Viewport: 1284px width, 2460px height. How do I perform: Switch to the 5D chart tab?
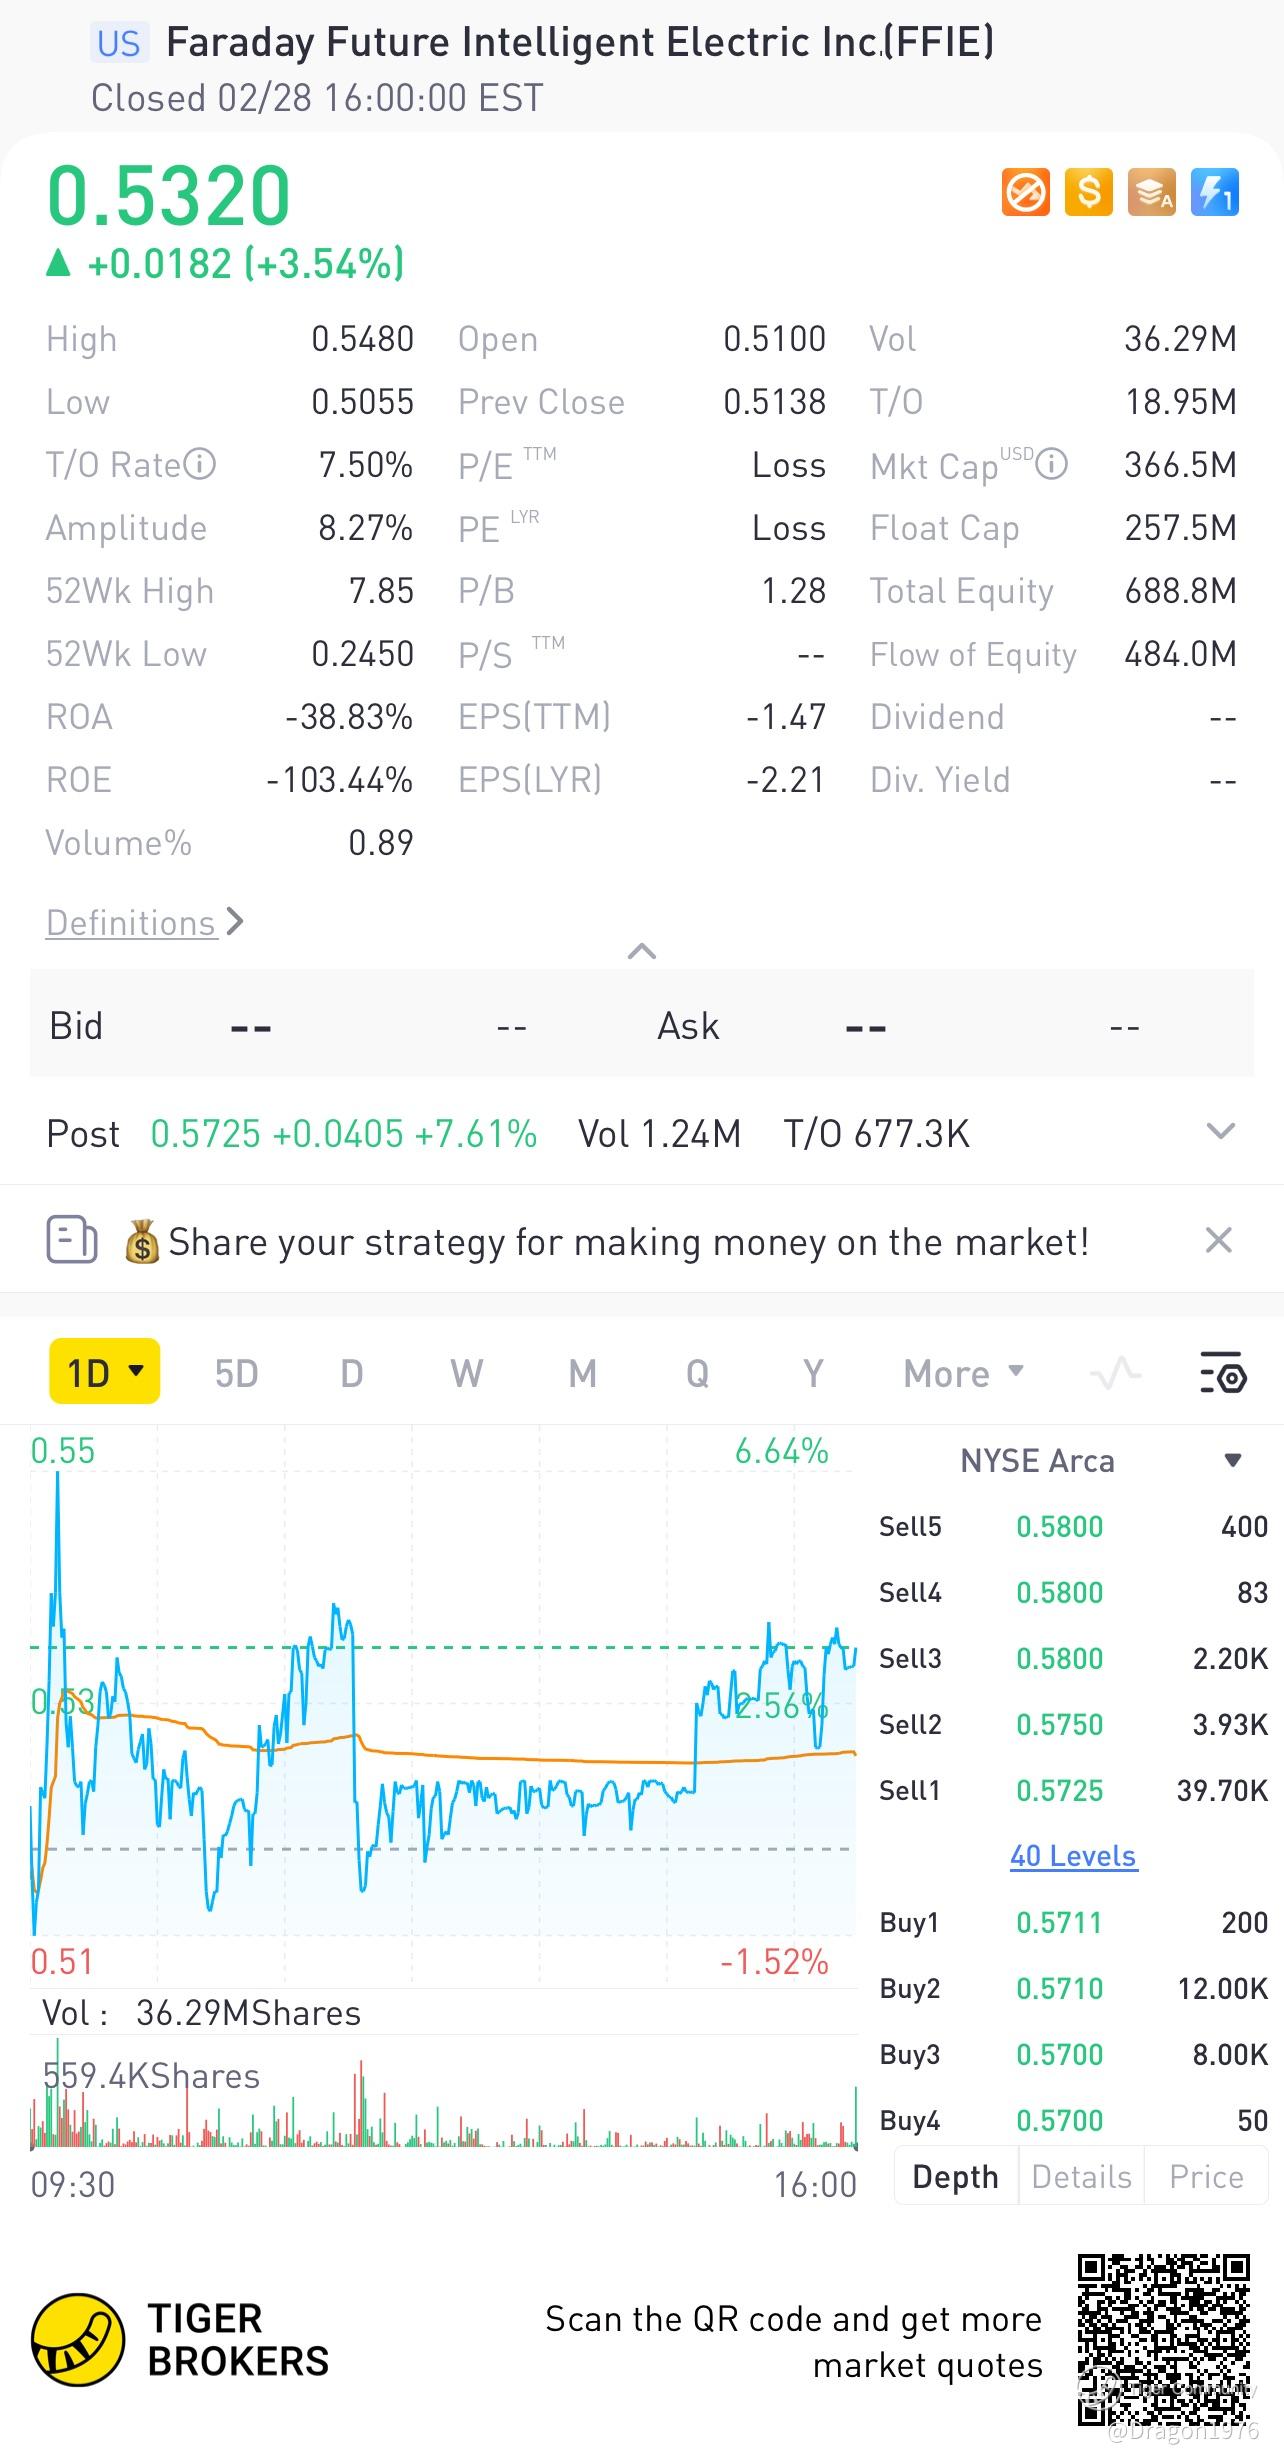[236, 1373]
